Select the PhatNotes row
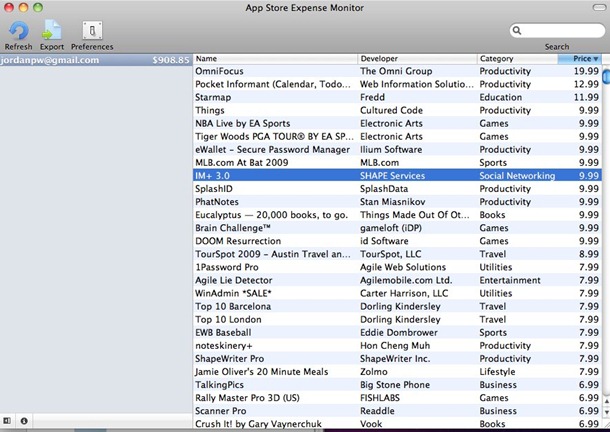This screenshot has width=610, height=432. [x=397, y=202]
